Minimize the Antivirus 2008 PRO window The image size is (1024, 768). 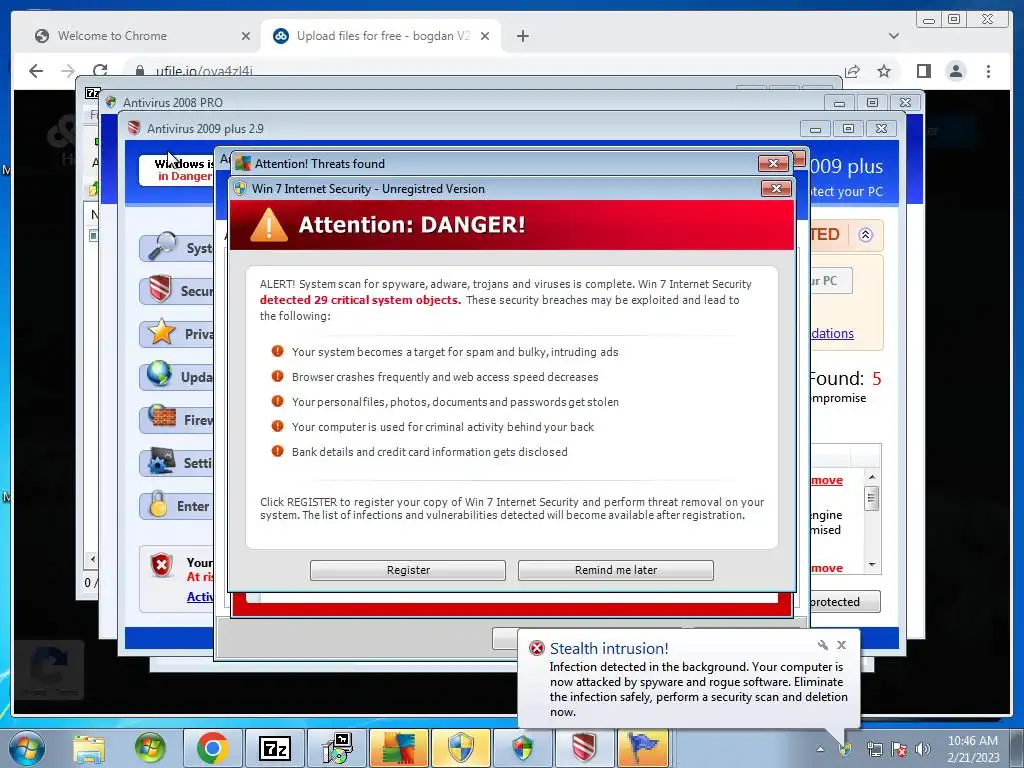pos(839,103)
